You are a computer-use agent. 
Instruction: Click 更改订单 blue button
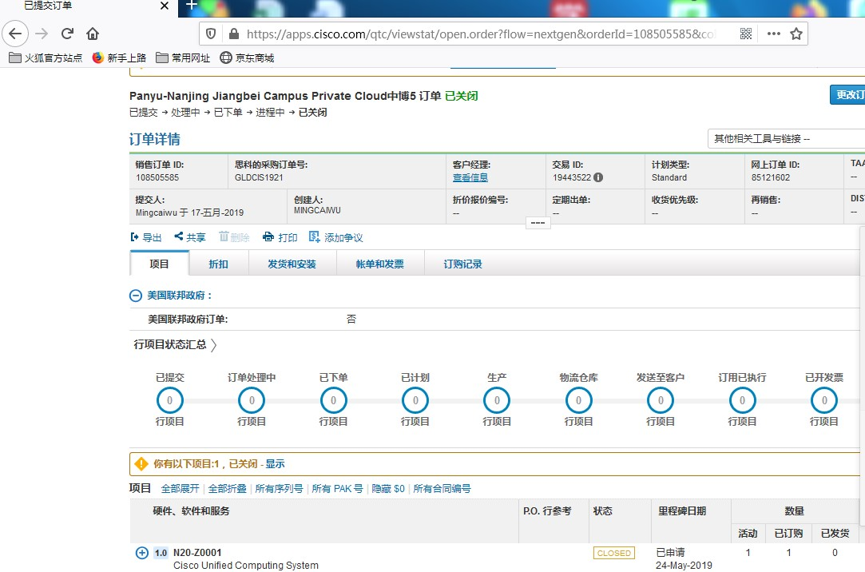(x=847, y=95)
